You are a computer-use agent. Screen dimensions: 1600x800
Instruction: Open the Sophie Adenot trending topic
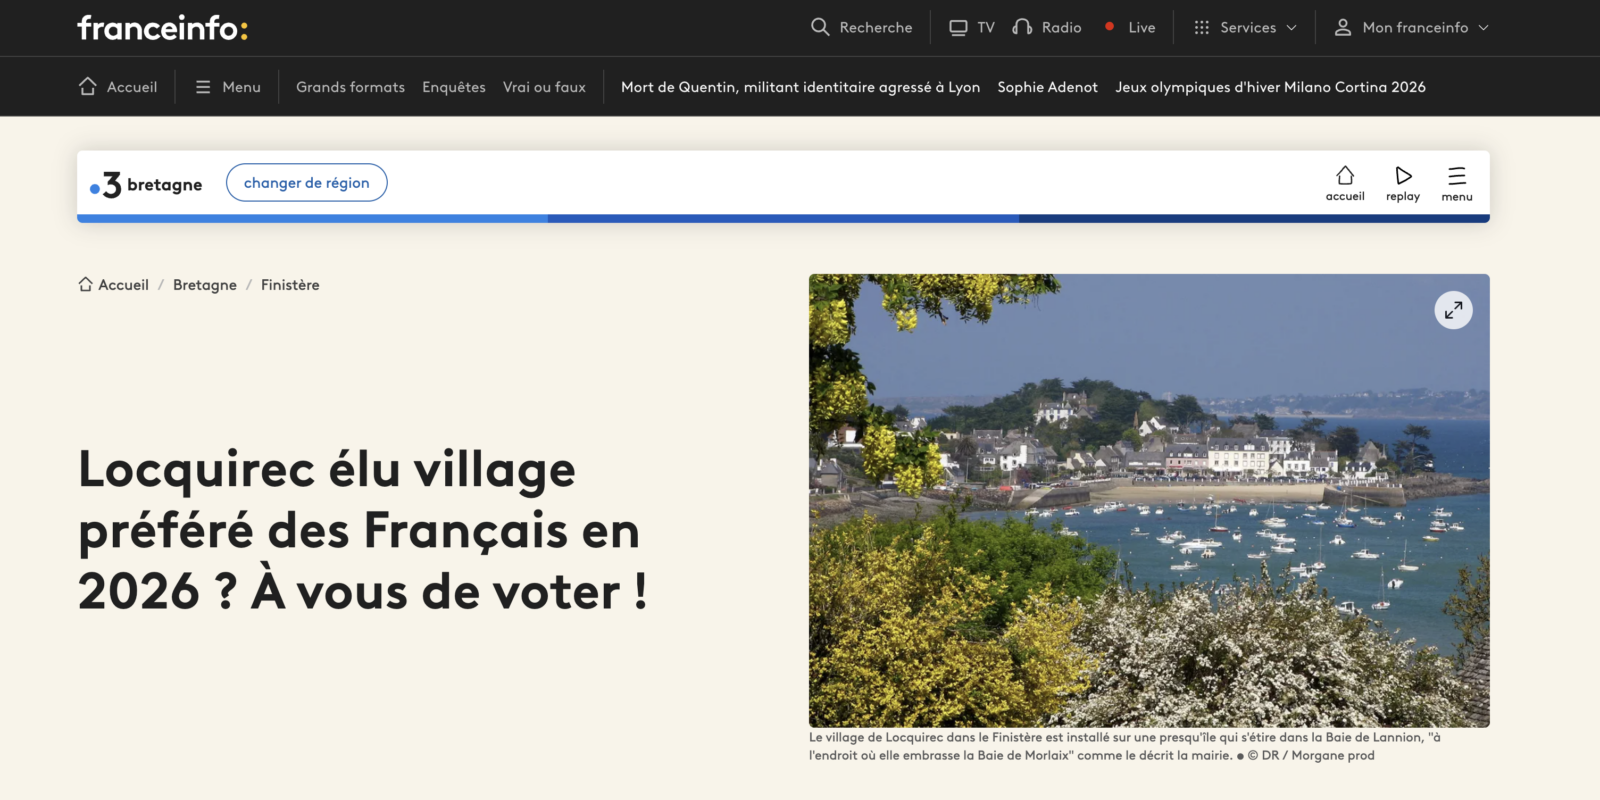tap(1047, 87)
